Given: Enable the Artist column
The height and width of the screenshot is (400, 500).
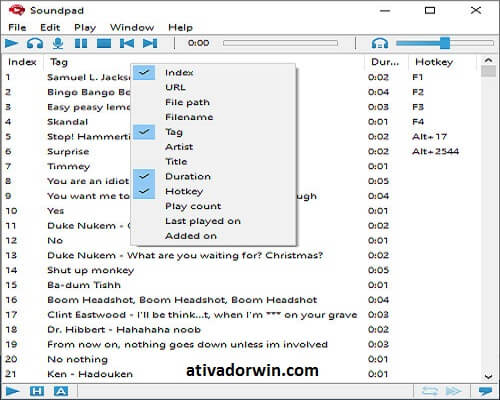Looking at the screenshot, I should pyautogui.click(x=213, y=147).
